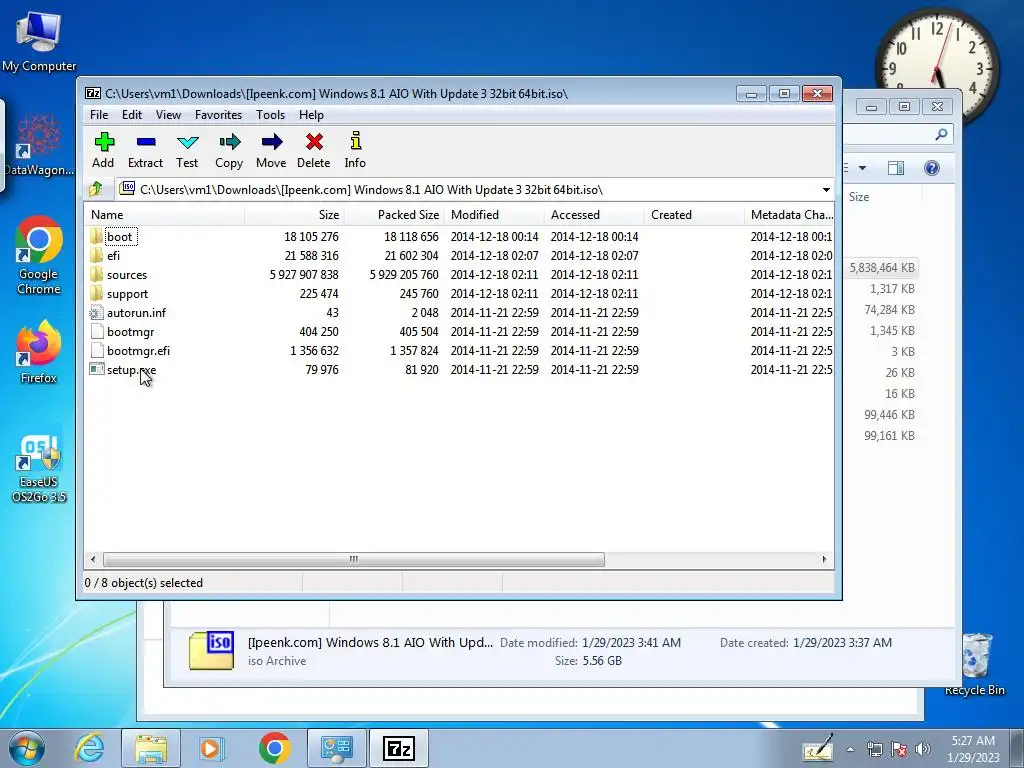Click the Action Center flag tray icon

[x=899, y=749]
